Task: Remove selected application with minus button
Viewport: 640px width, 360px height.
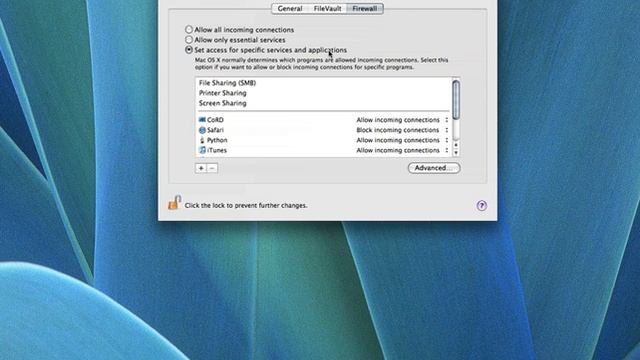Action: tap(212, 168)
